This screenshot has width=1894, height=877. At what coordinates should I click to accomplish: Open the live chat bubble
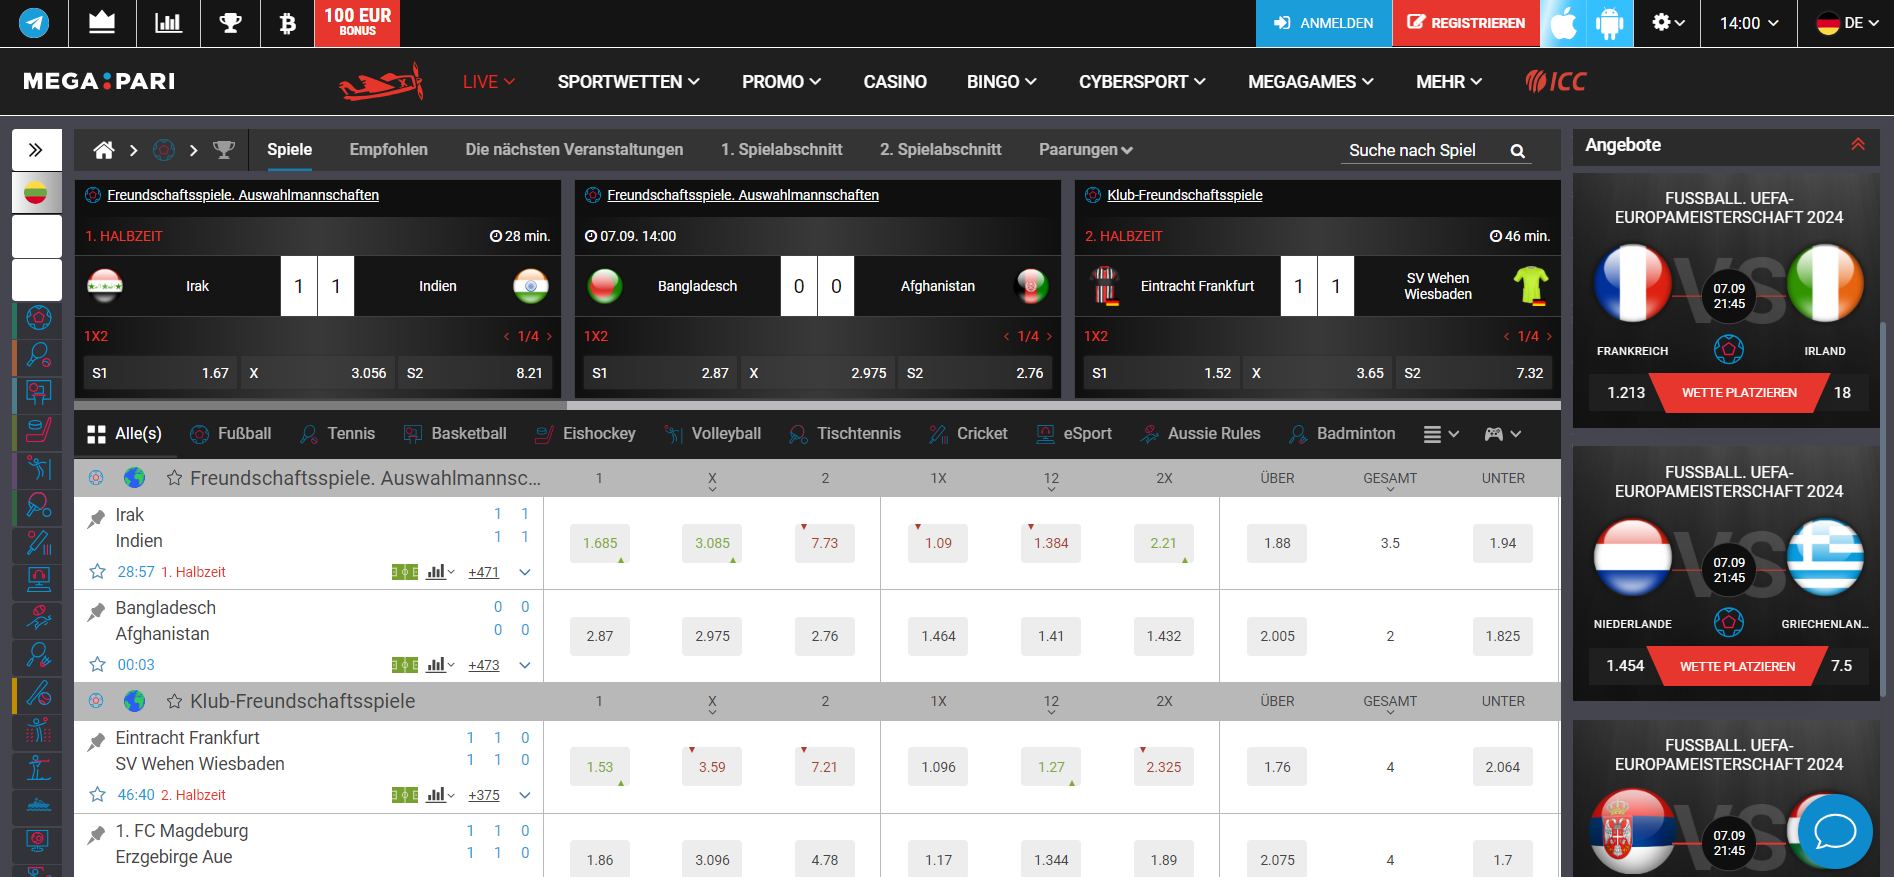tap(1835, 831)
